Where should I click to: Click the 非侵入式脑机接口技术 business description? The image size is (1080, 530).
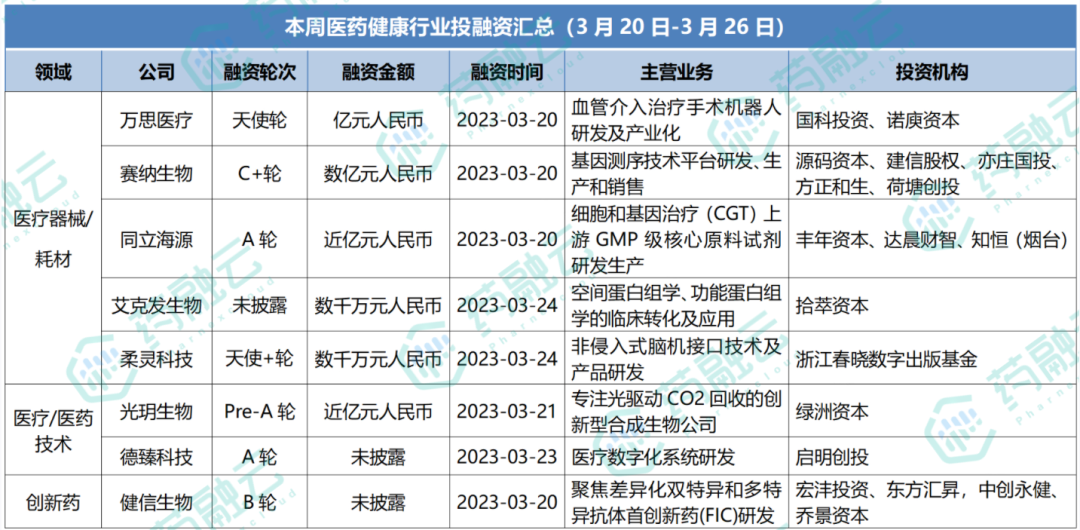[676, 358]
